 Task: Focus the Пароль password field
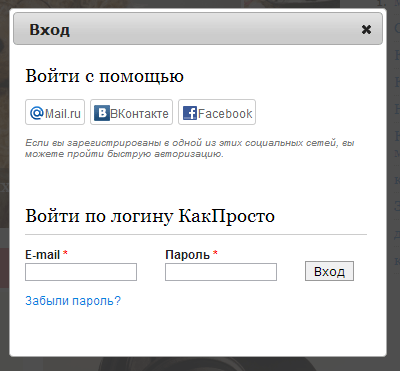click(x=221, y=272)
